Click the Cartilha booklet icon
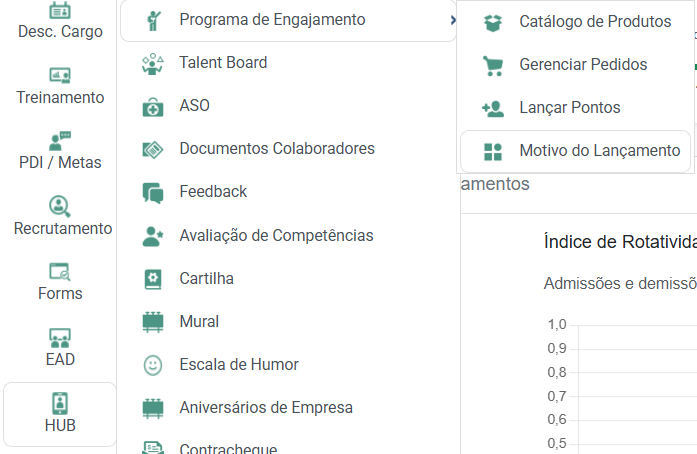Viewport: 697px width, 454px height. pyautogui.click(x=153, y=279)
